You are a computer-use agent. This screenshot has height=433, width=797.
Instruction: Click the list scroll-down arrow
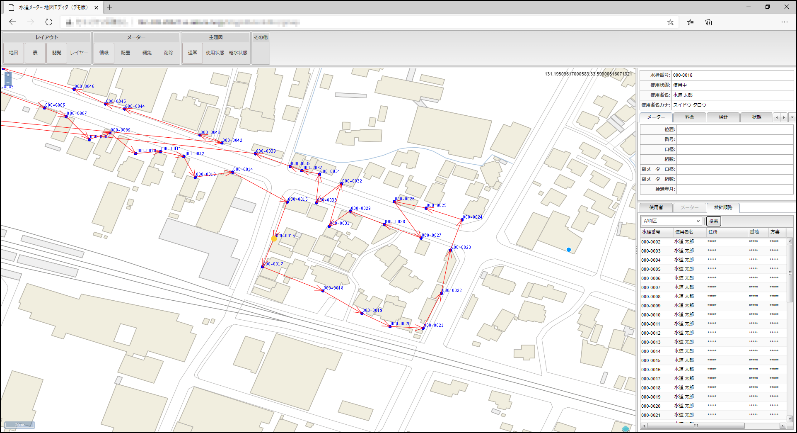coord(792,419)
